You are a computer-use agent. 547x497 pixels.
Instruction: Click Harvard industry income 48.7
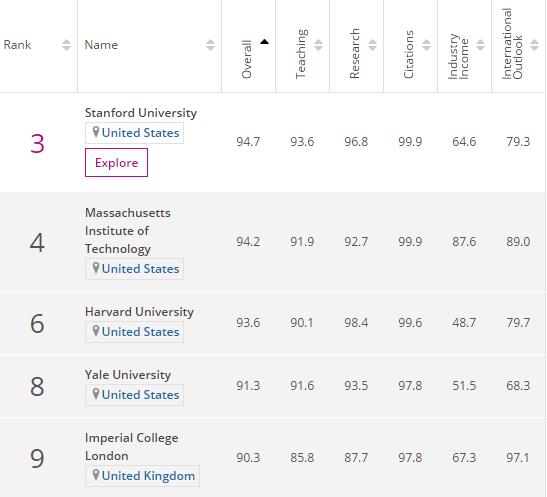pos(464,322)
